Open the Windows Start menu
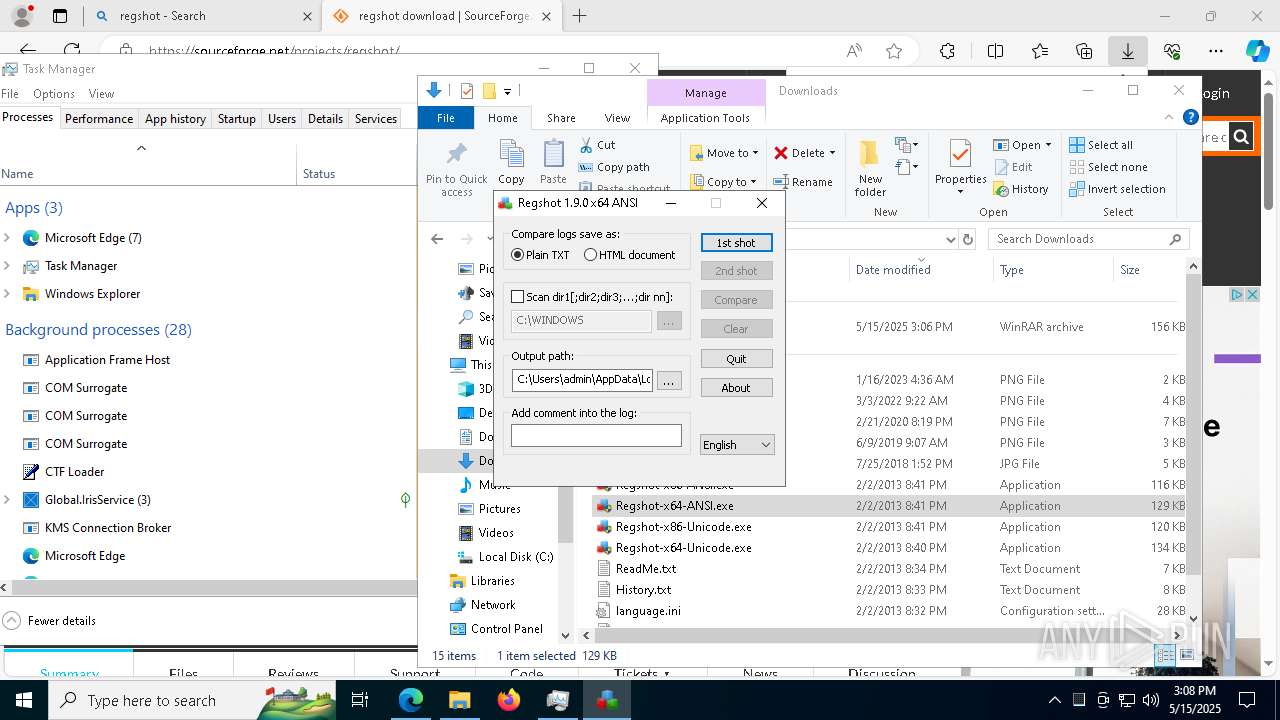The image size is (1280, 720). [23, 700]
